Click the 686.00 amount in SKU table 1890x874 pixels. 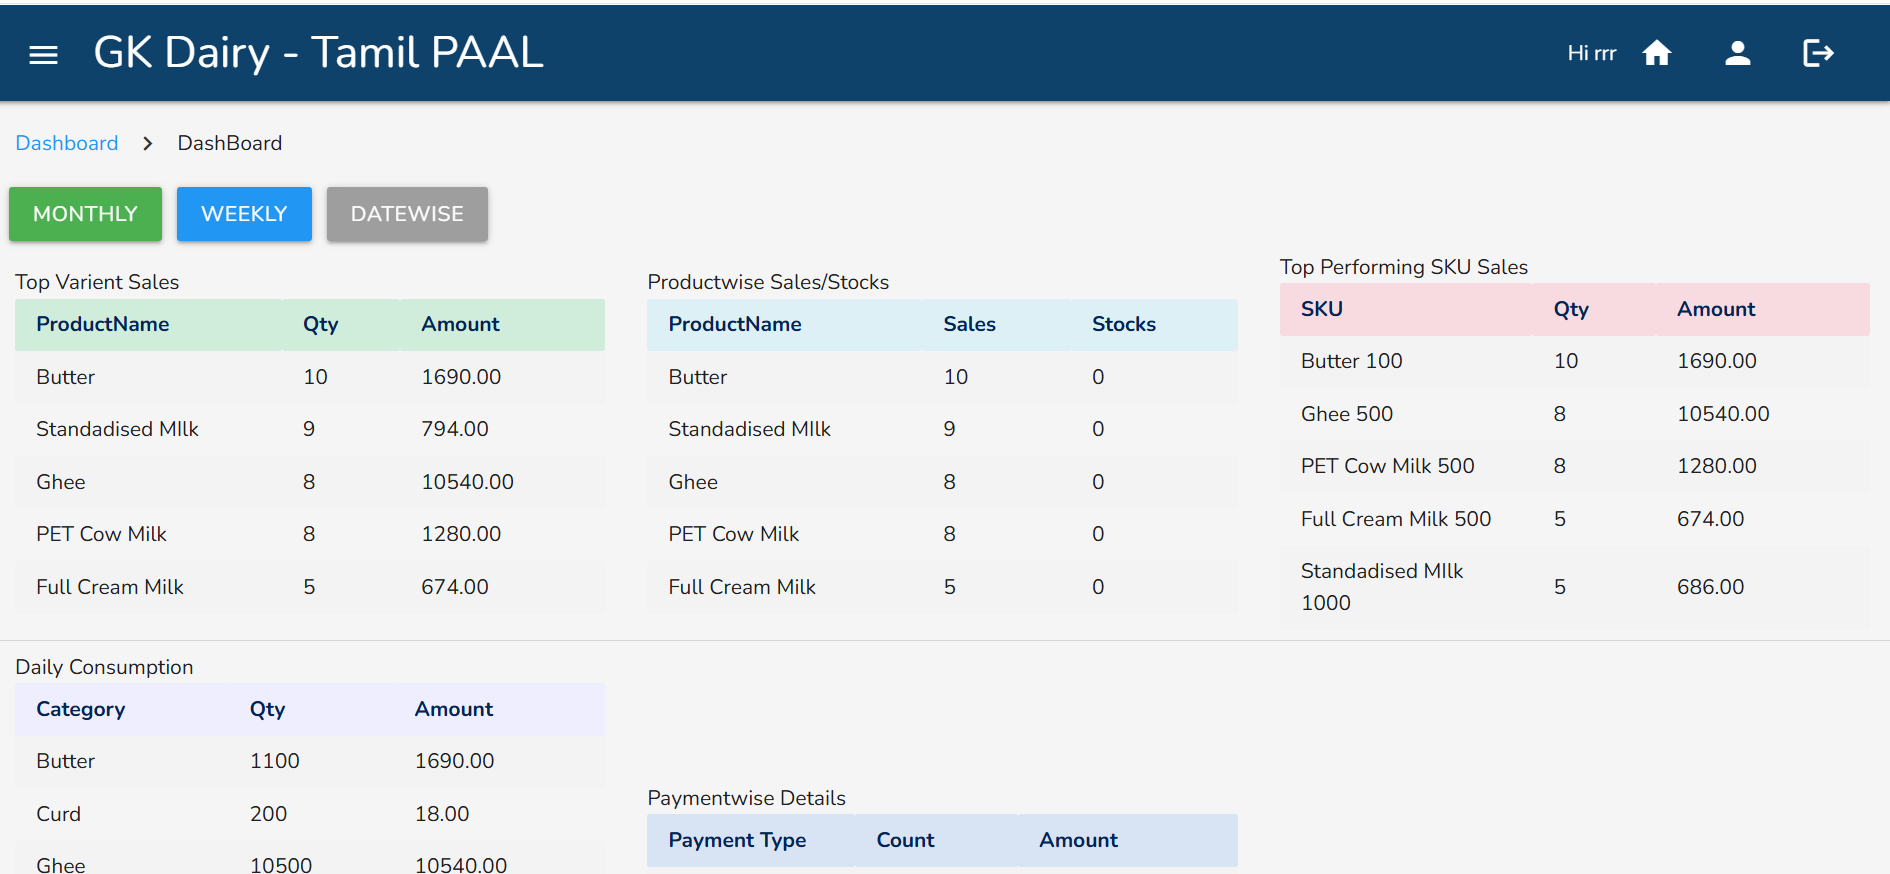click(x=1710, y=587)
